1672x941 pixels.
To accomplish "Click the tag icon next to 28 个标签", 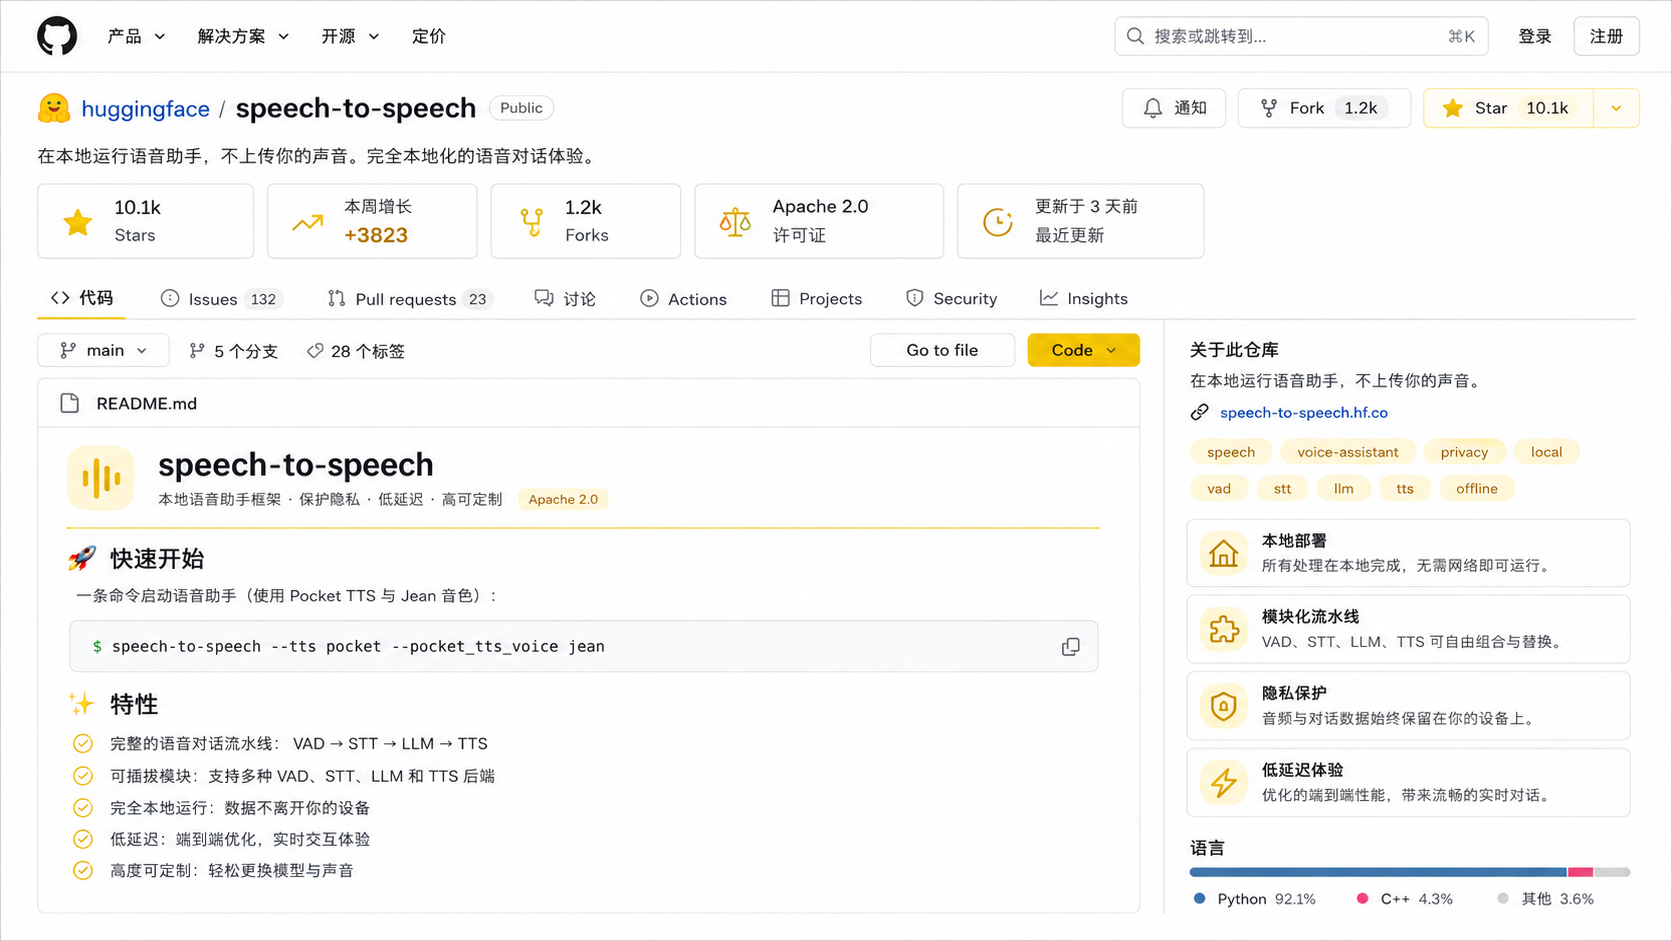I will [315, 351].
